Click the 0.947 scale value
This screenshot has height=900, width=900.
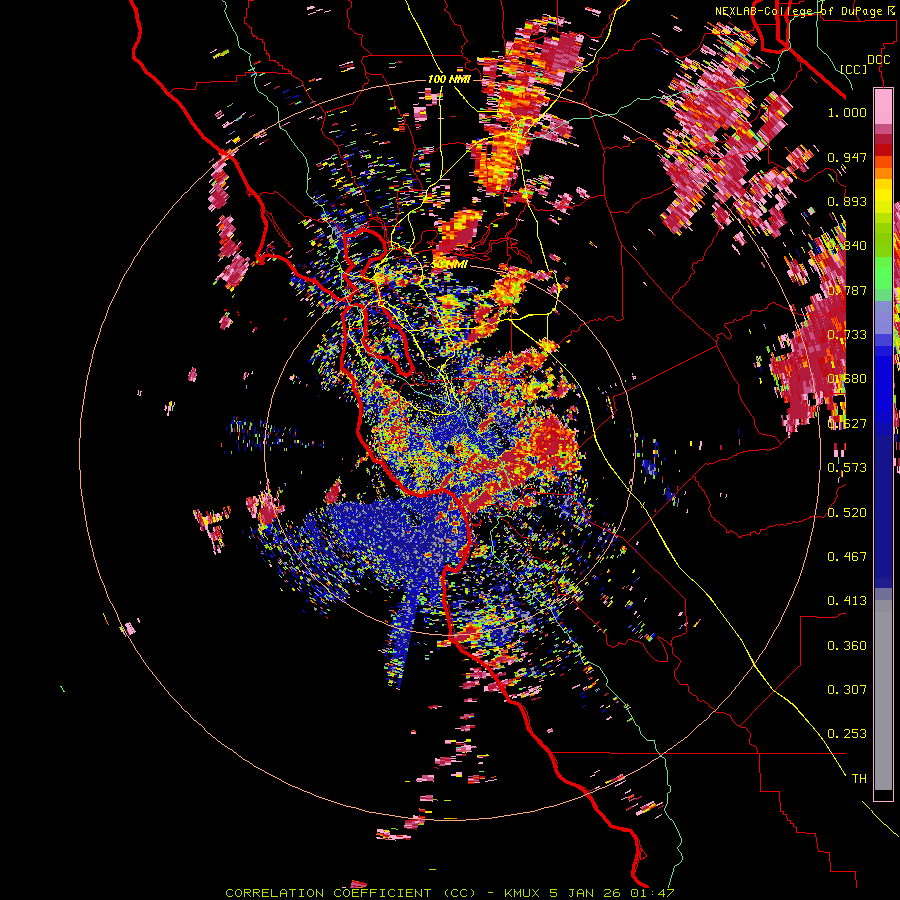pos(847,157)
